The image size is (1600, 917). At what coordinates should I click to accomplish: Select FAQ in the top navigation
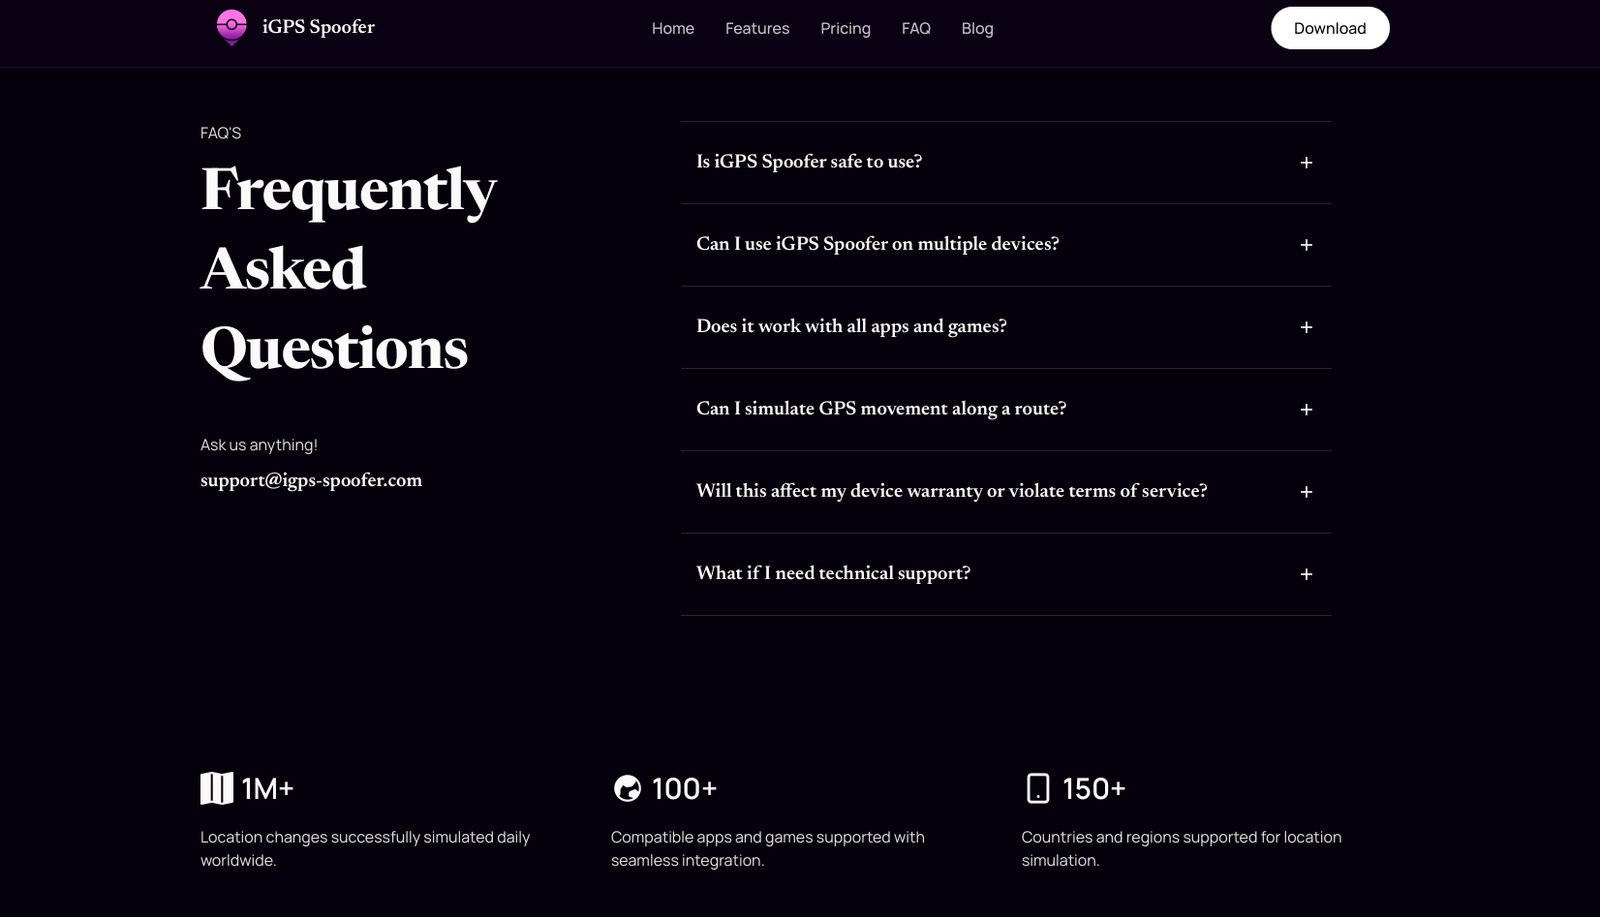coord(916,28)
